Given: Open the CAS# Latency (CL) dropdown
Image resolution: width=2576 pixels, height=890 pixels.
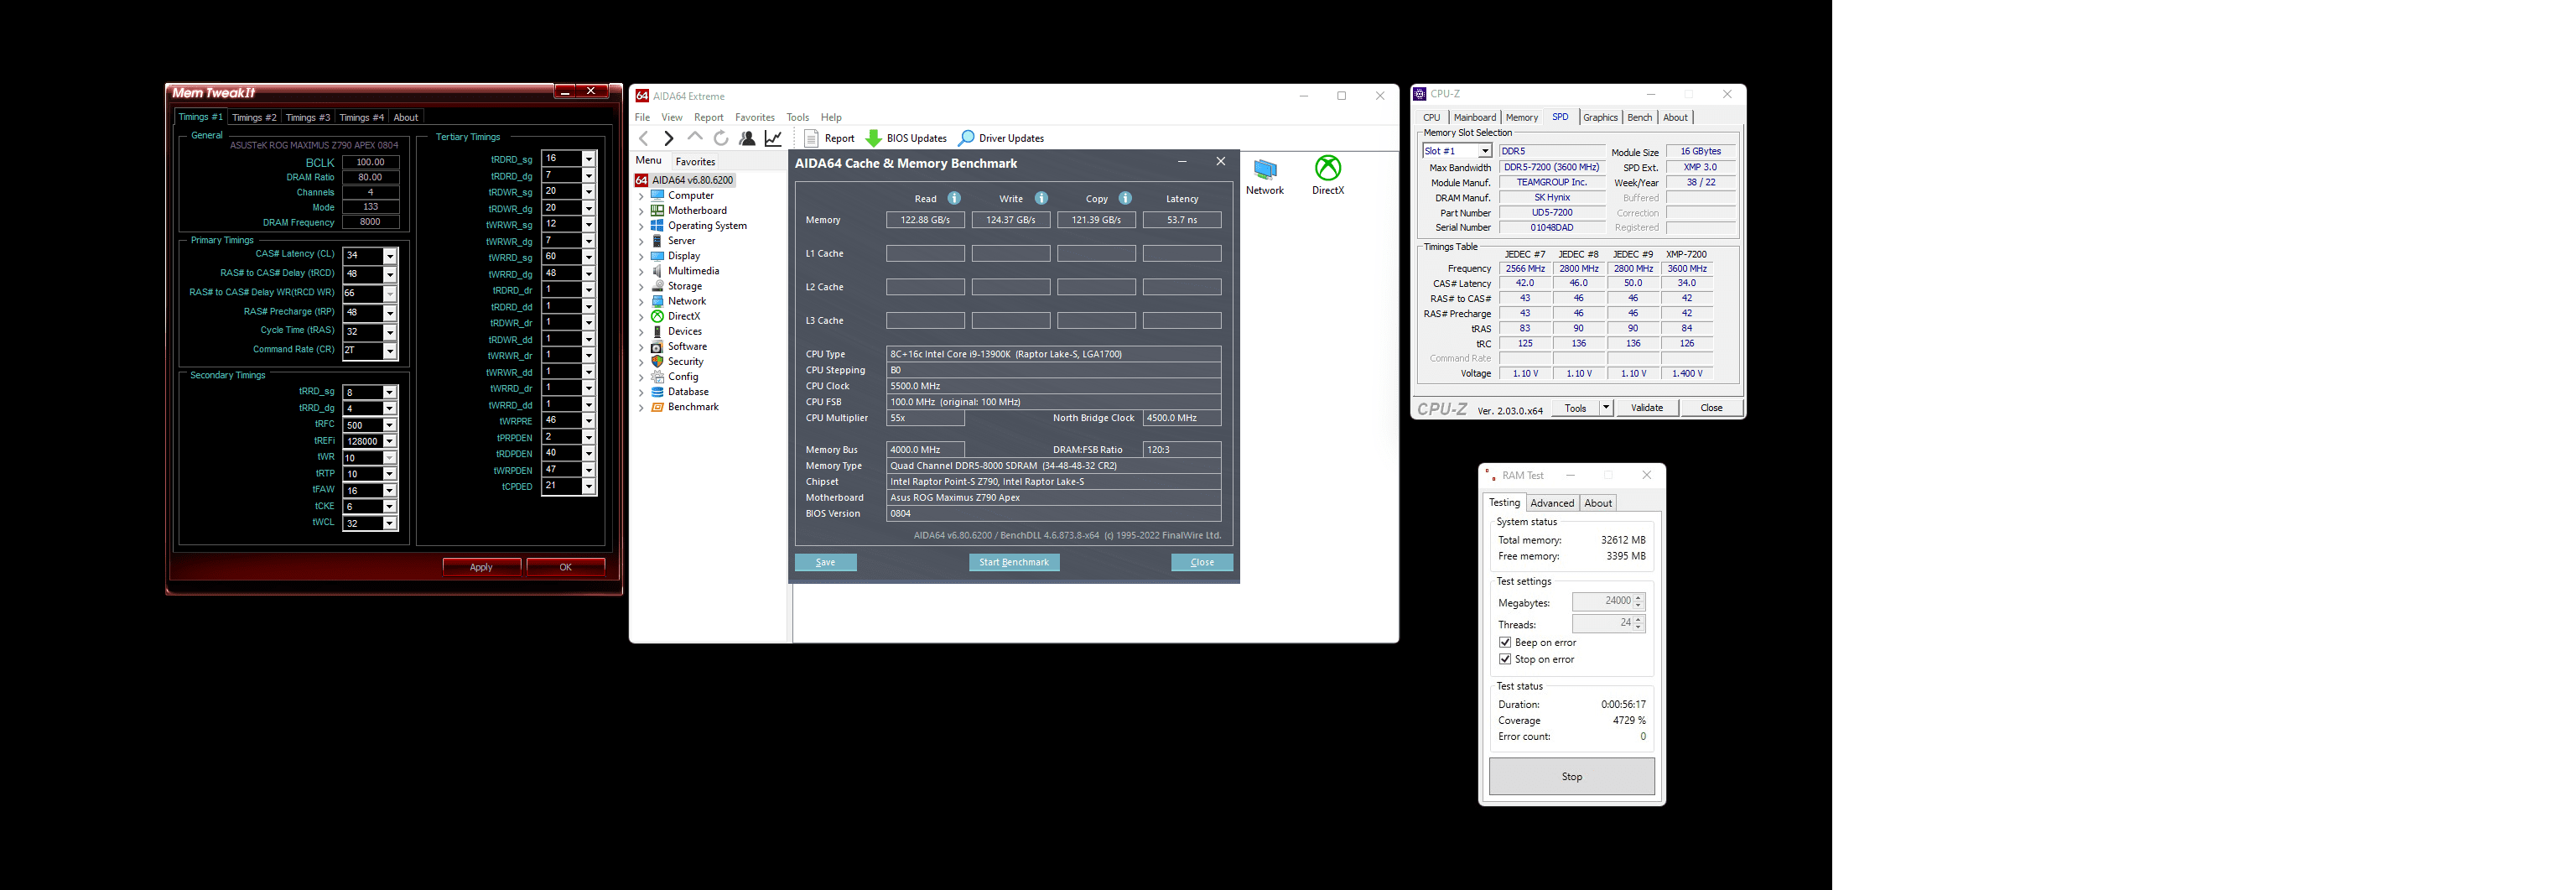Looking at the screenshot, I should (x=390, y=256).
